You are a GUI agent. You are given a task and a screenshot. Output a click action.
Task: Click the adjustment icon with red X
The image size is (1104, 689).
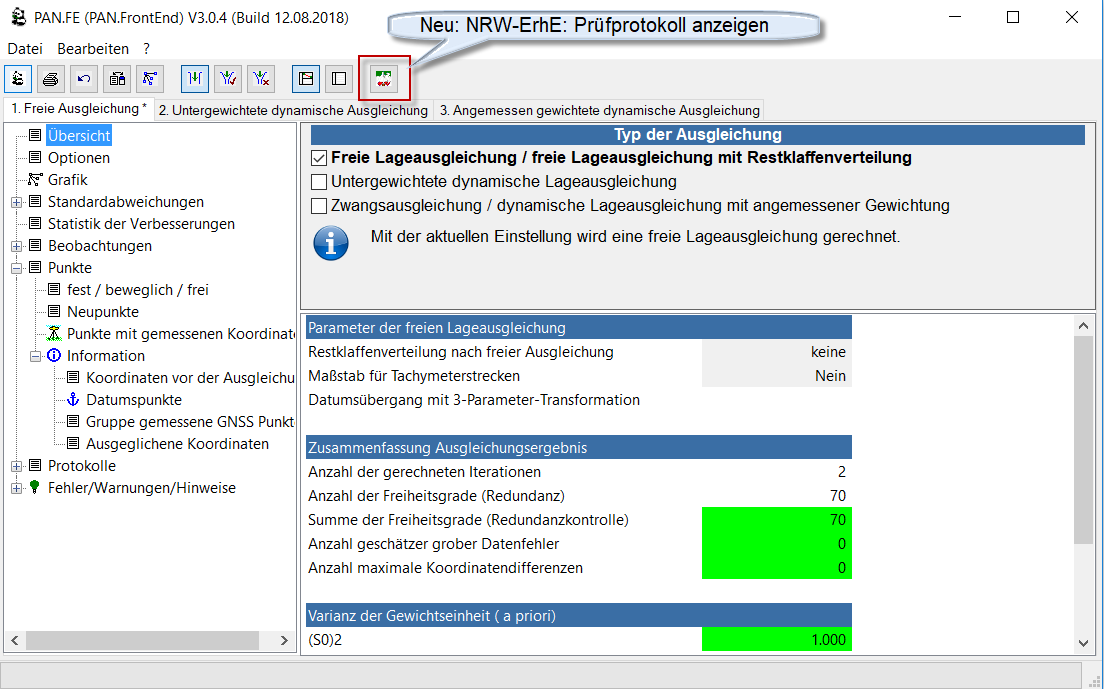click(261, 78)
